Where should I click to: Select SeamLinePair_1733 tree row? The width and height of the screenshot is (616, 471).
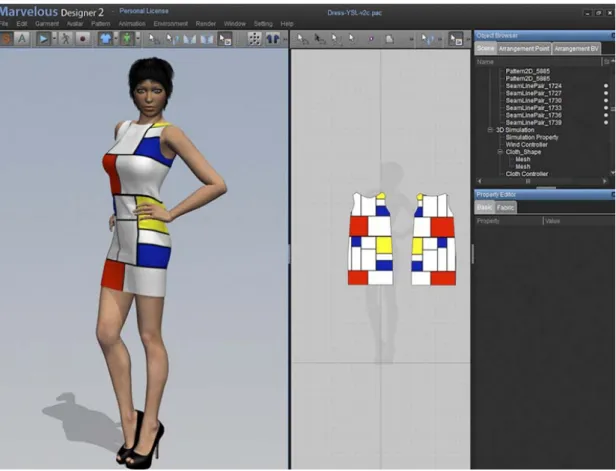[x=534, y=108]
